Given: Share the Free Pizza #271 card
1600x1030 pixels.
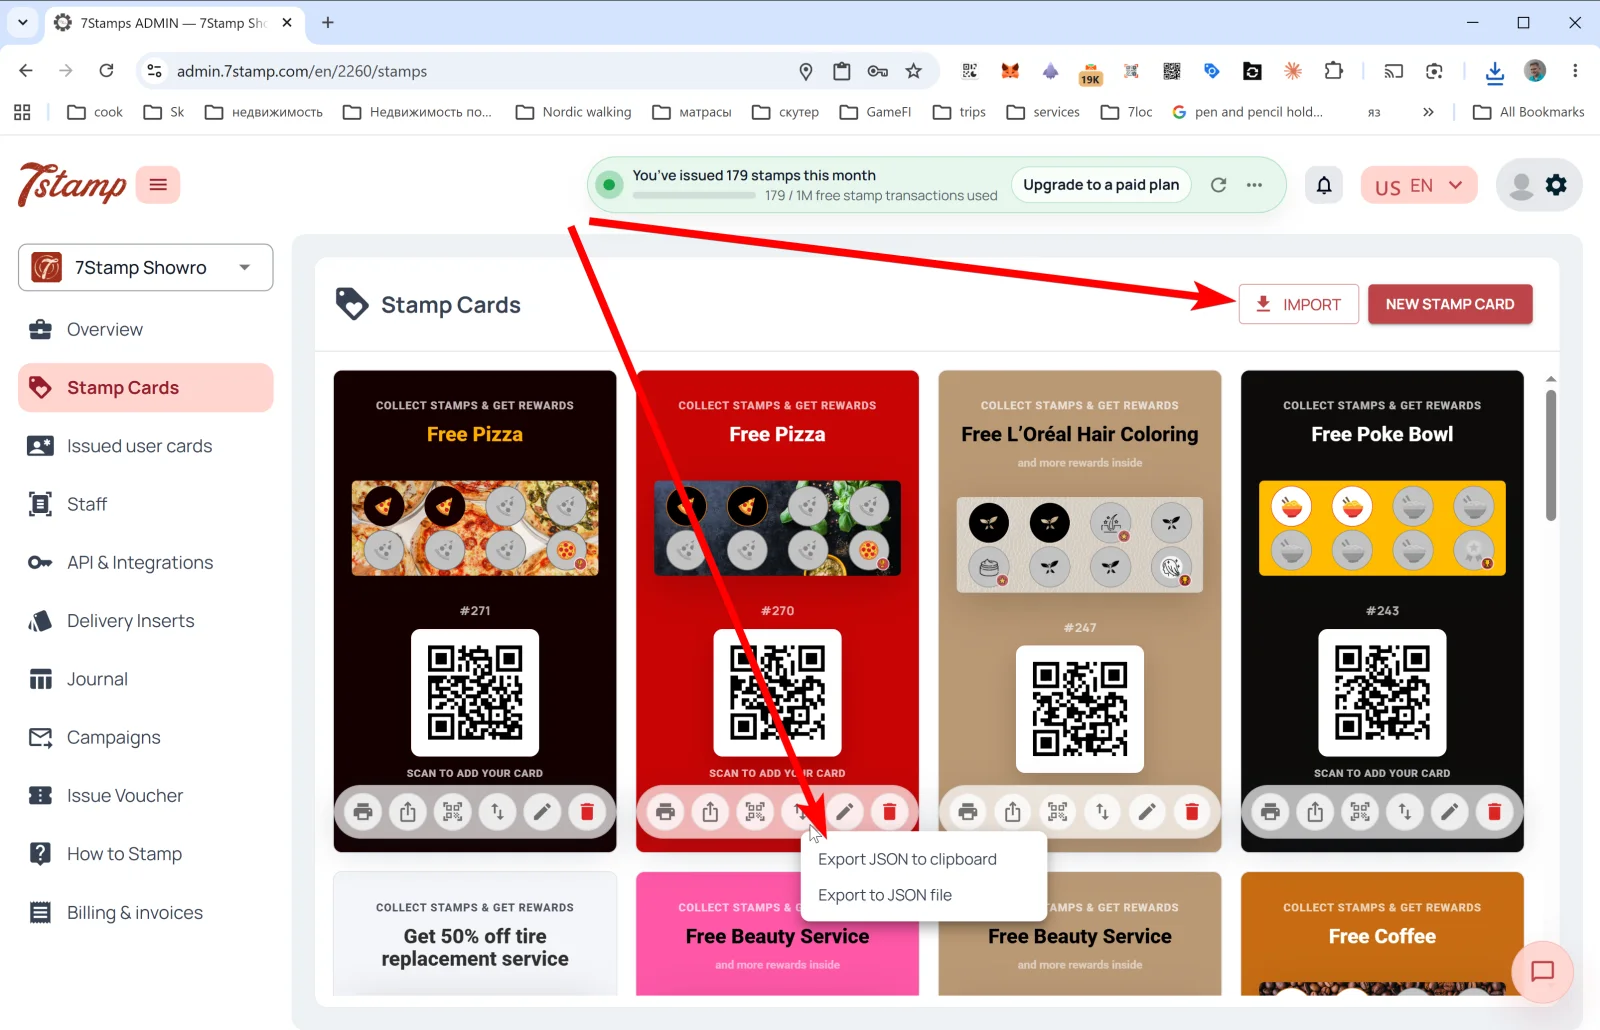Looking at the screenshot, I should [408, 812].
